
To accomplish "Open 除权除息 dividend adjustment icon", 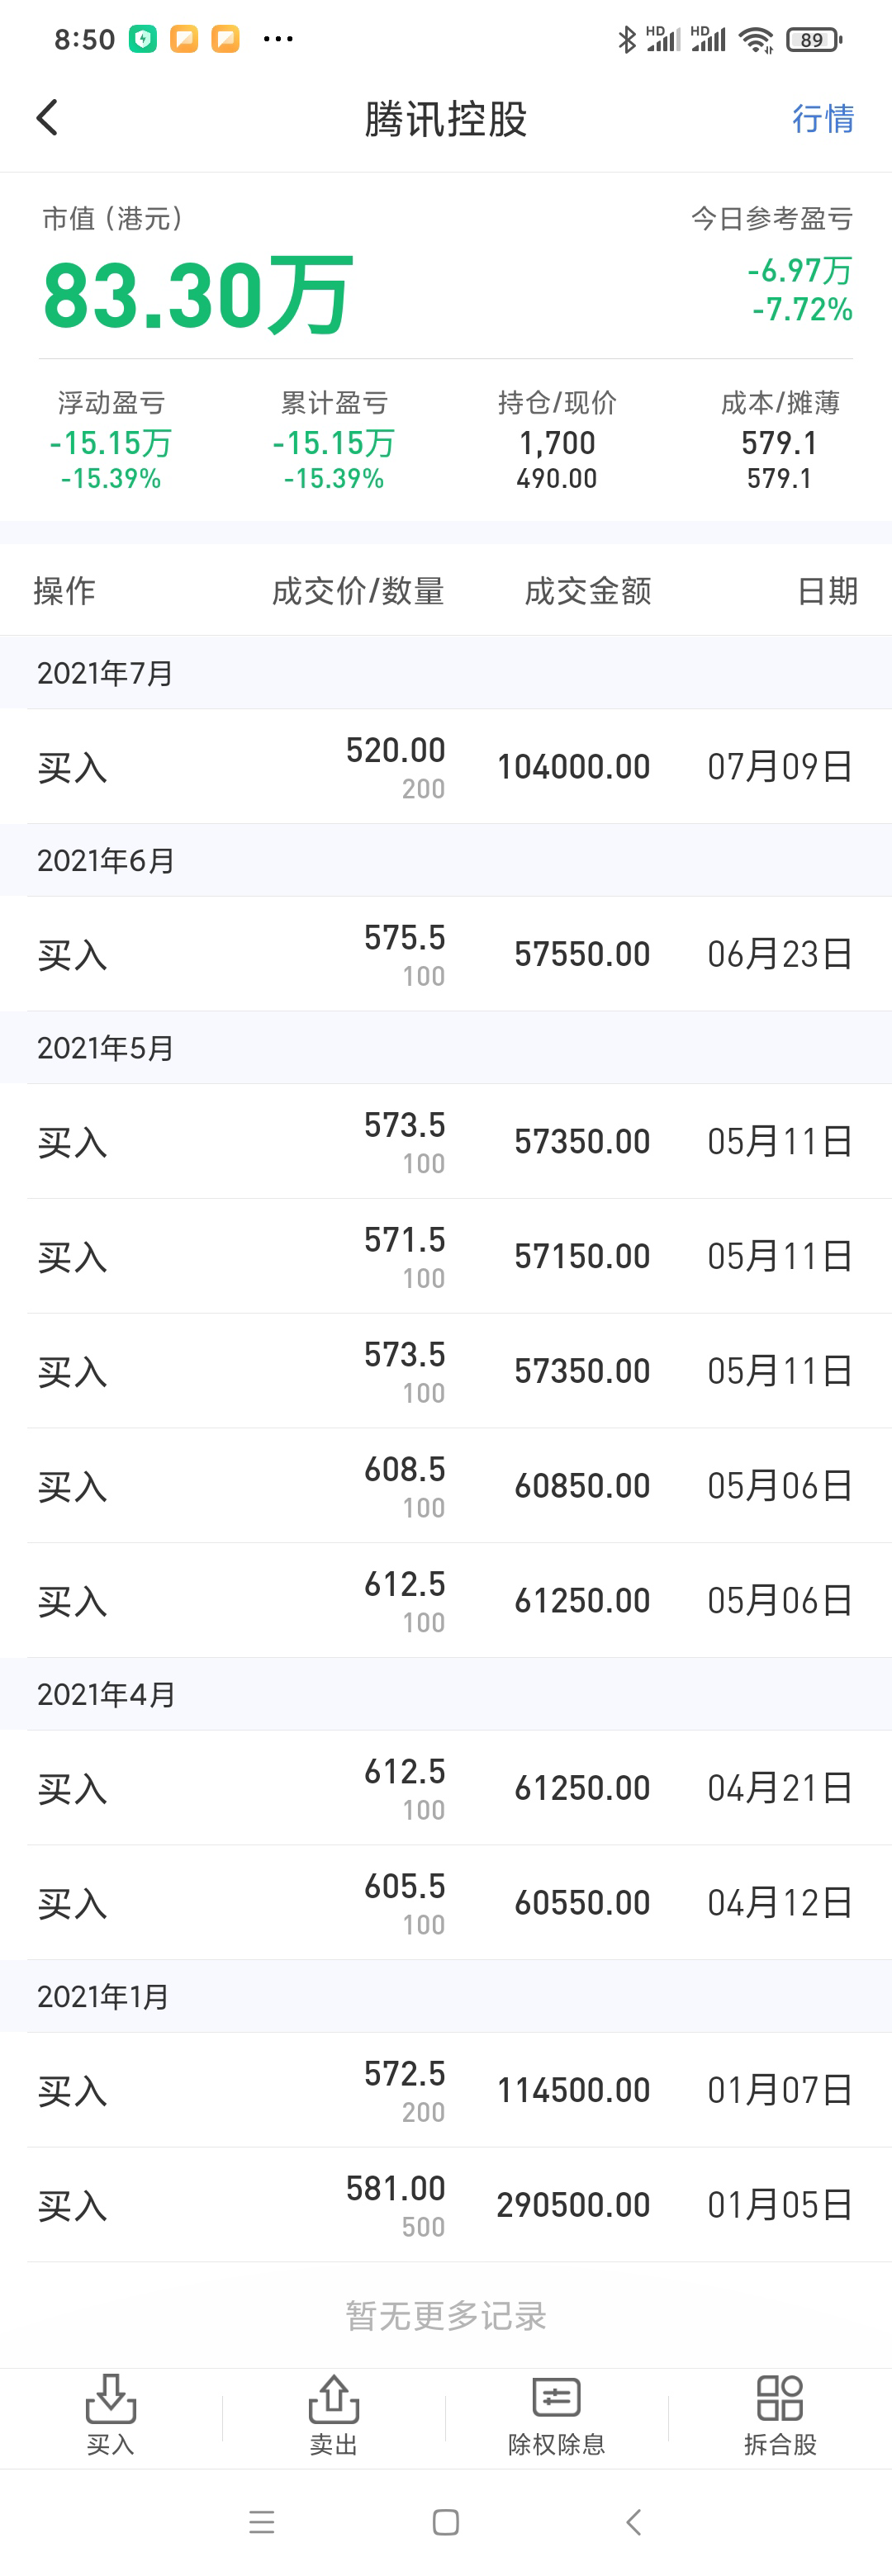I will click(556, 2413).
